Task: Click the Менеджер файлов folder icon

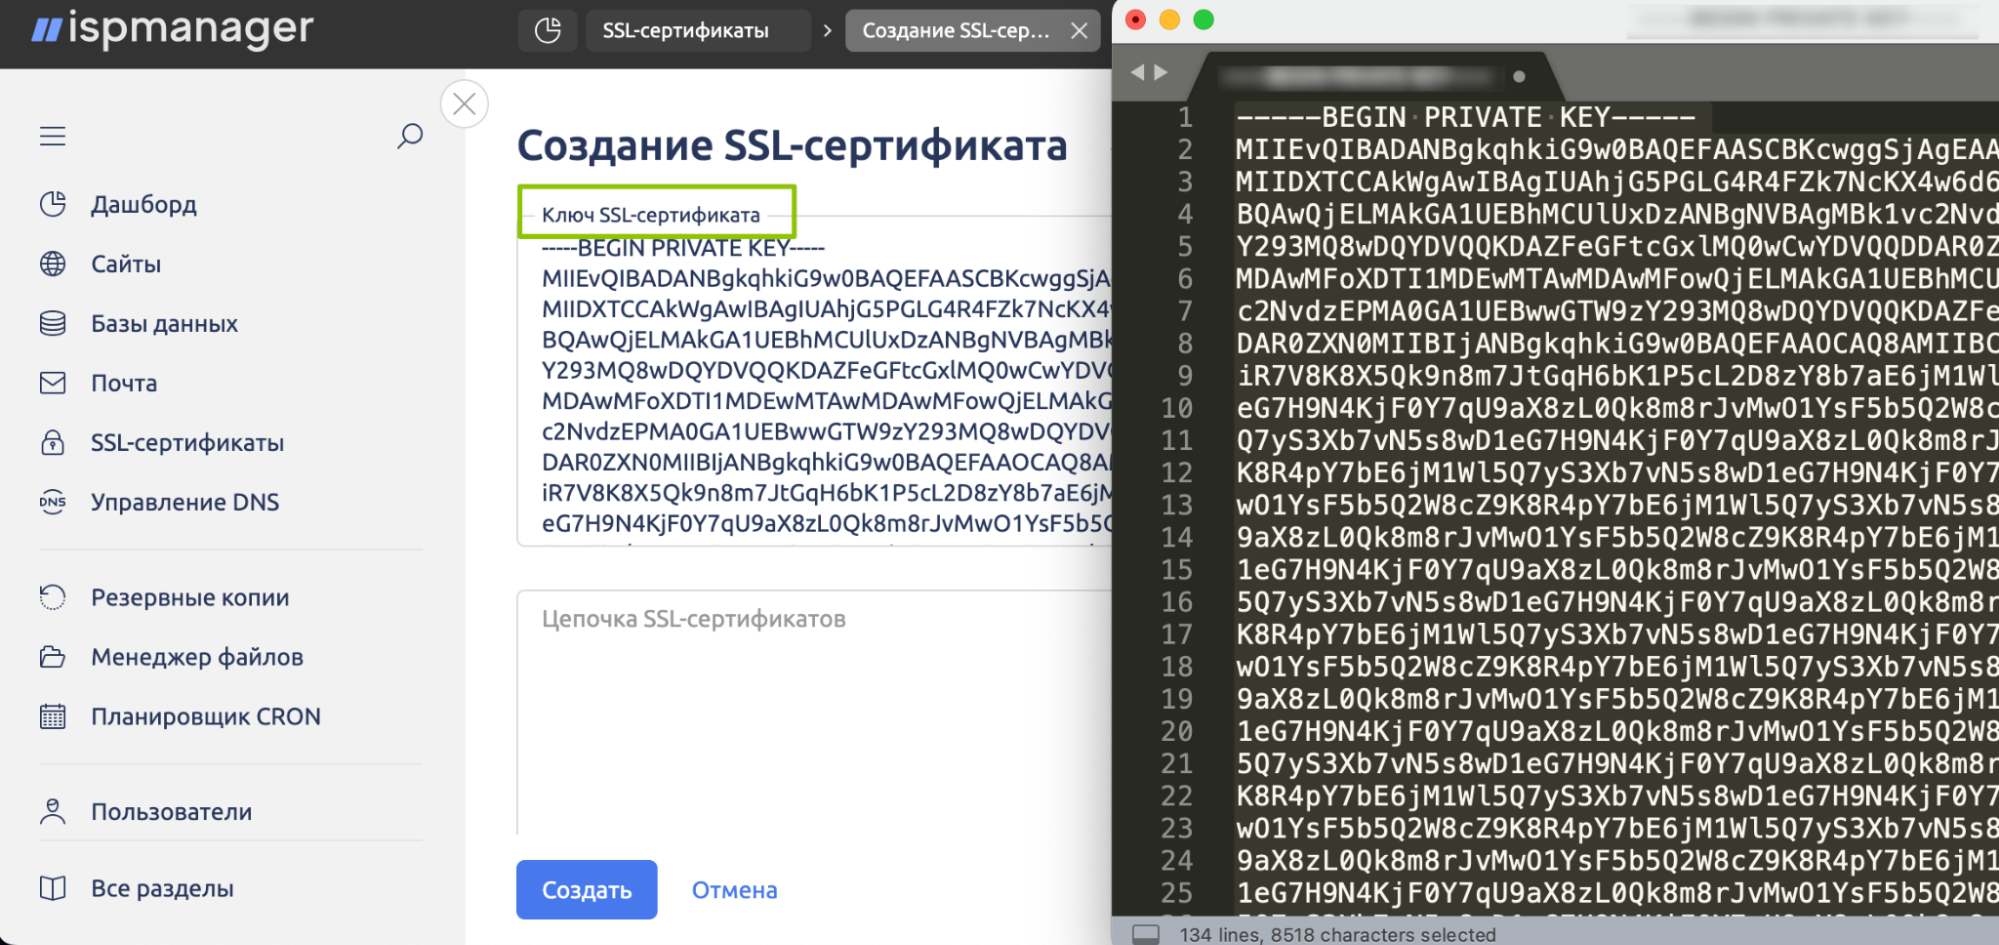Action: (53, 657)
